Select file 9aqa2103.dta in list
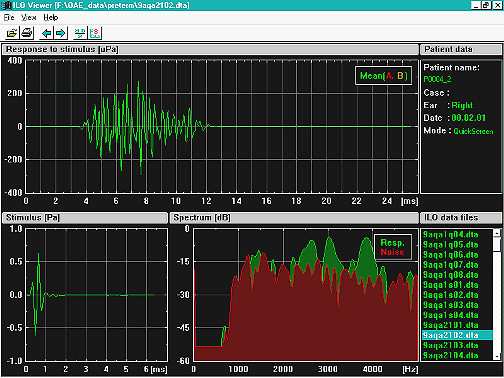 pos(451,345)
